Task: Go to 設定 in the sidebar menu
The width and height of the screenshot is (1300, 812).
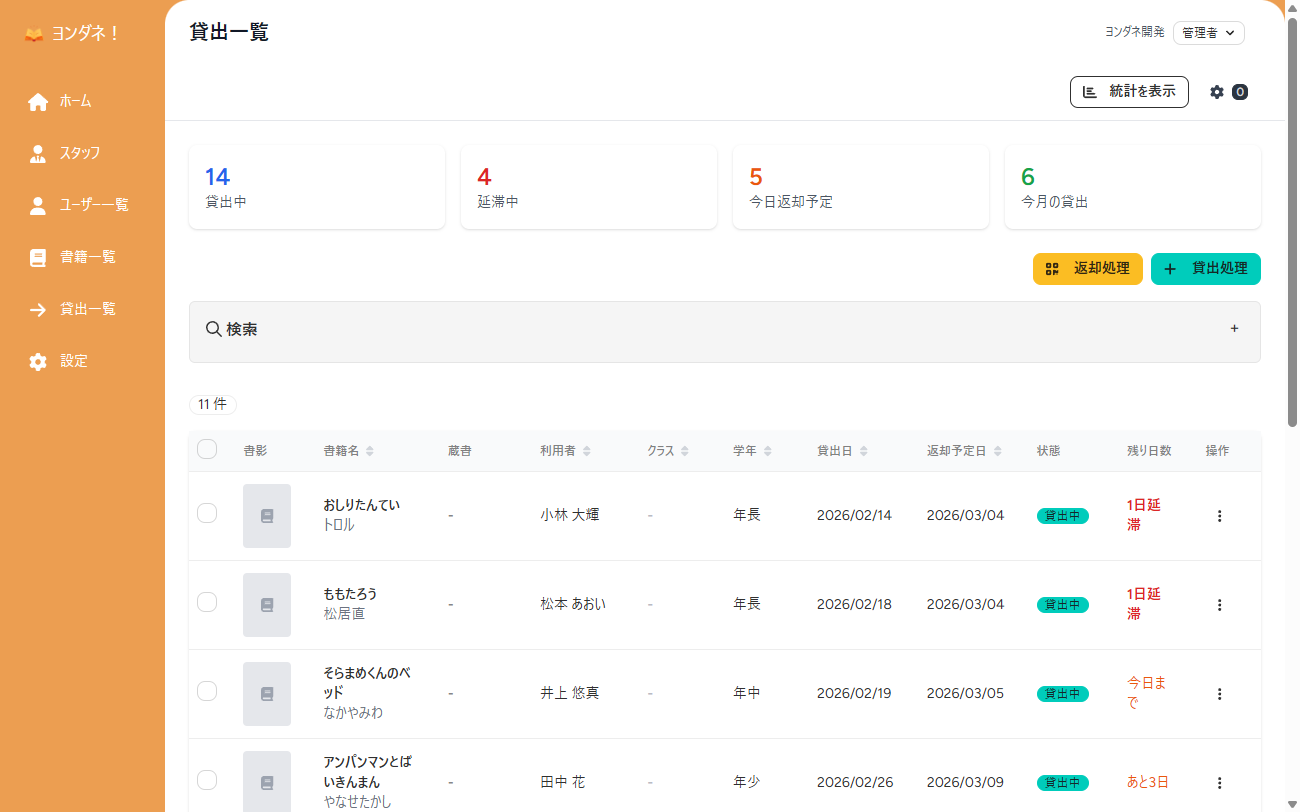Action: click(73, 361)
